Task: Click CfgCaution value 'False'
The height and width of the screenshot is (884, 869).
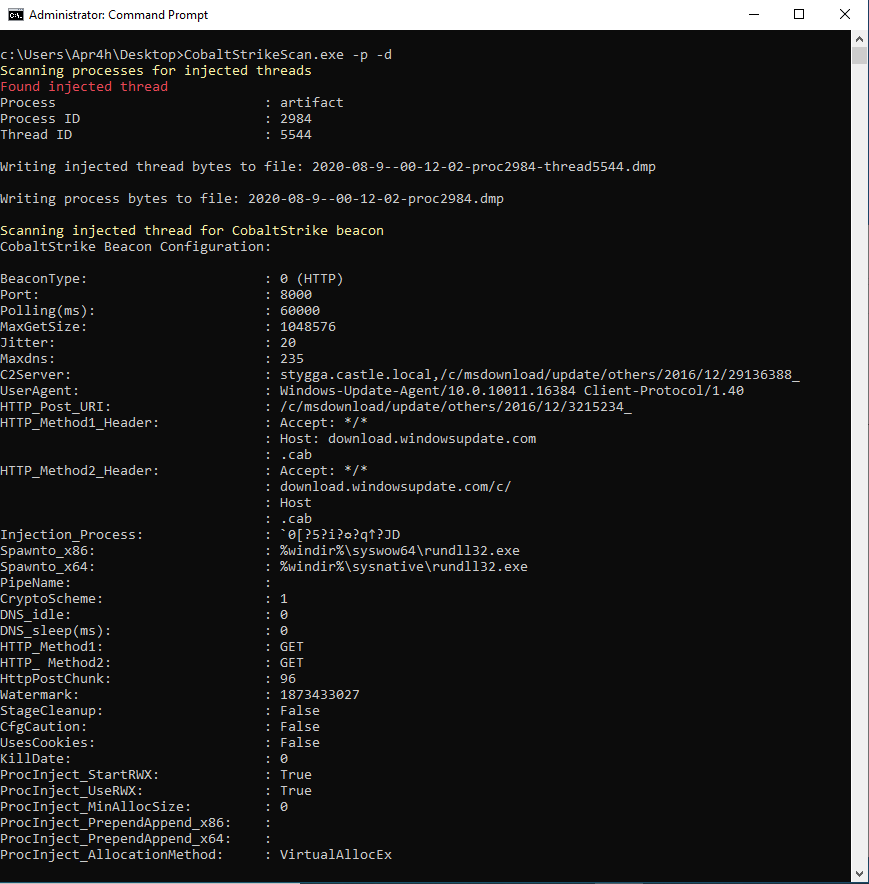Action: pyautogui.click(x=300, y=727)
